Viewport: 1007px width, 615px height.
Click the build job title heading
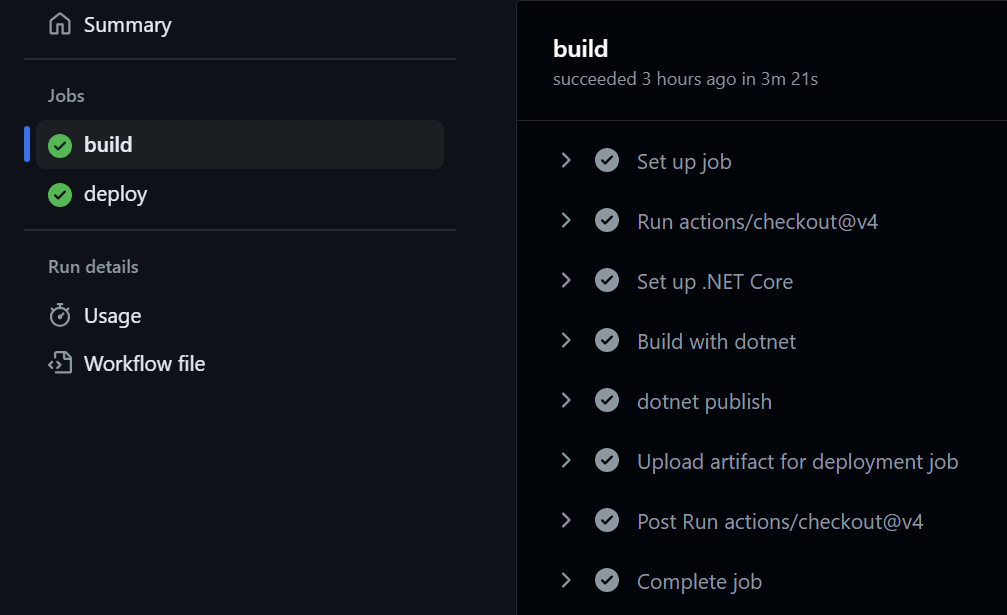[x=580, y=48]
